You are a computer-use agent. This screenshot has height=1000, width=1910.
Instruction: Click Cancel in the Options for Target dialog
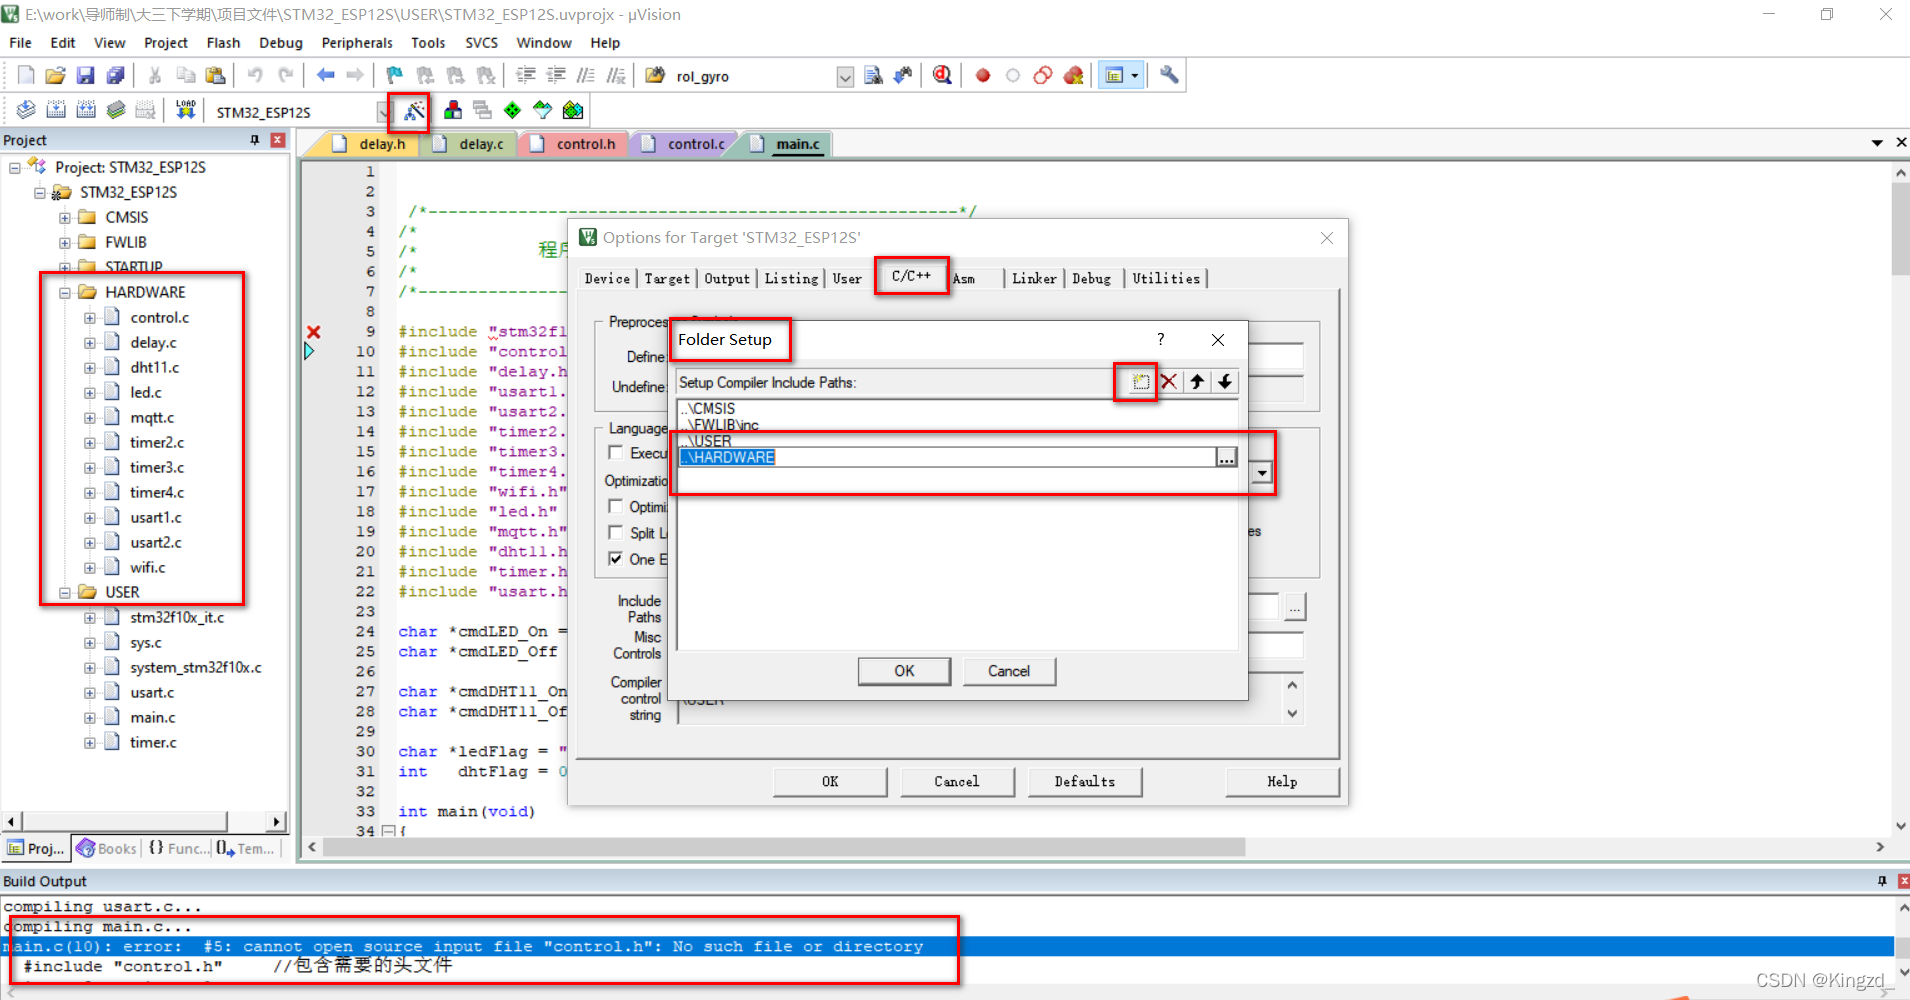(957, 782)
